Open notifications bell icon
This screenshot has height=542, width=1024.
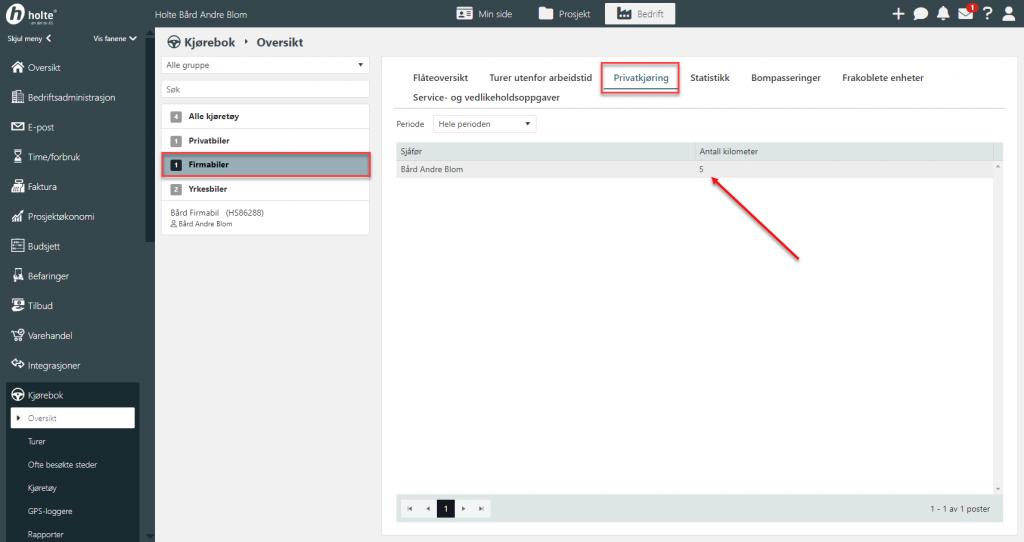(943, 14)
